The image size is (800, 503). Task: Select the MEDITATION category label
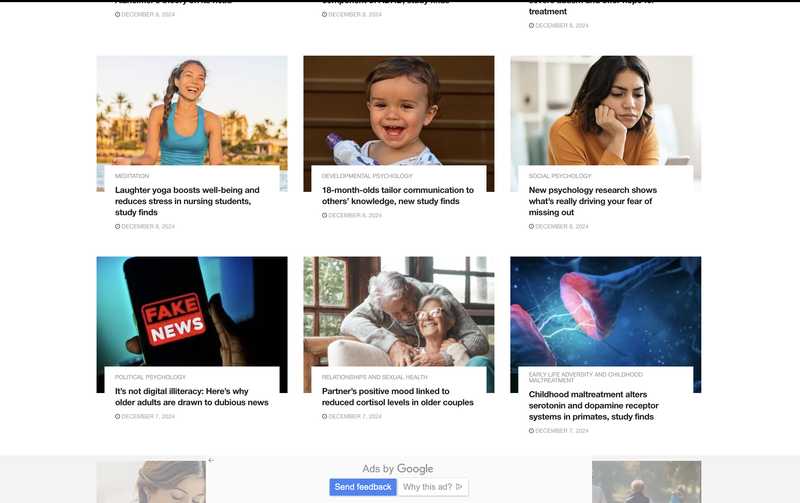click(x=132, y=176)
